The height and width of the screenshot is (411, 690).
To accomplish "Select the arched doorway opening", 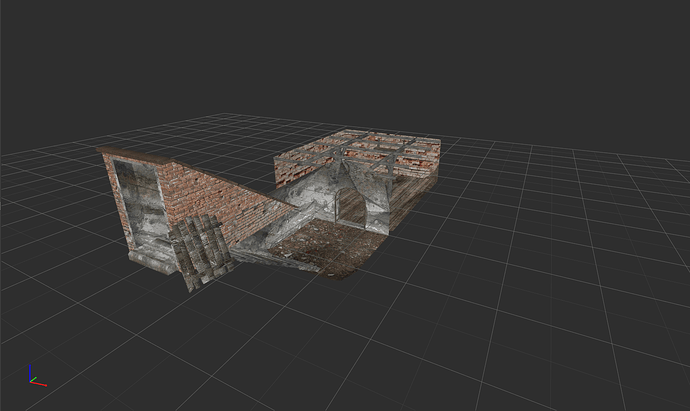I will click(351, 208).
